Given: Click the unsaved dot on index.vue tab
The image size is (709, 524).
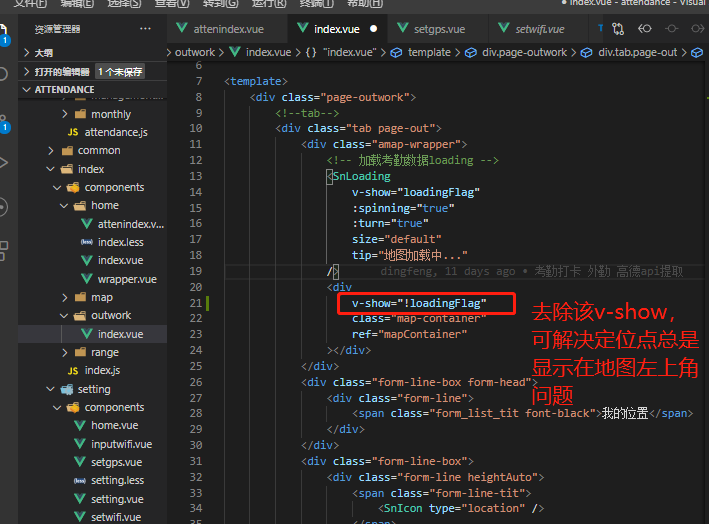Looking at the screenshot, I should (373, 28).
